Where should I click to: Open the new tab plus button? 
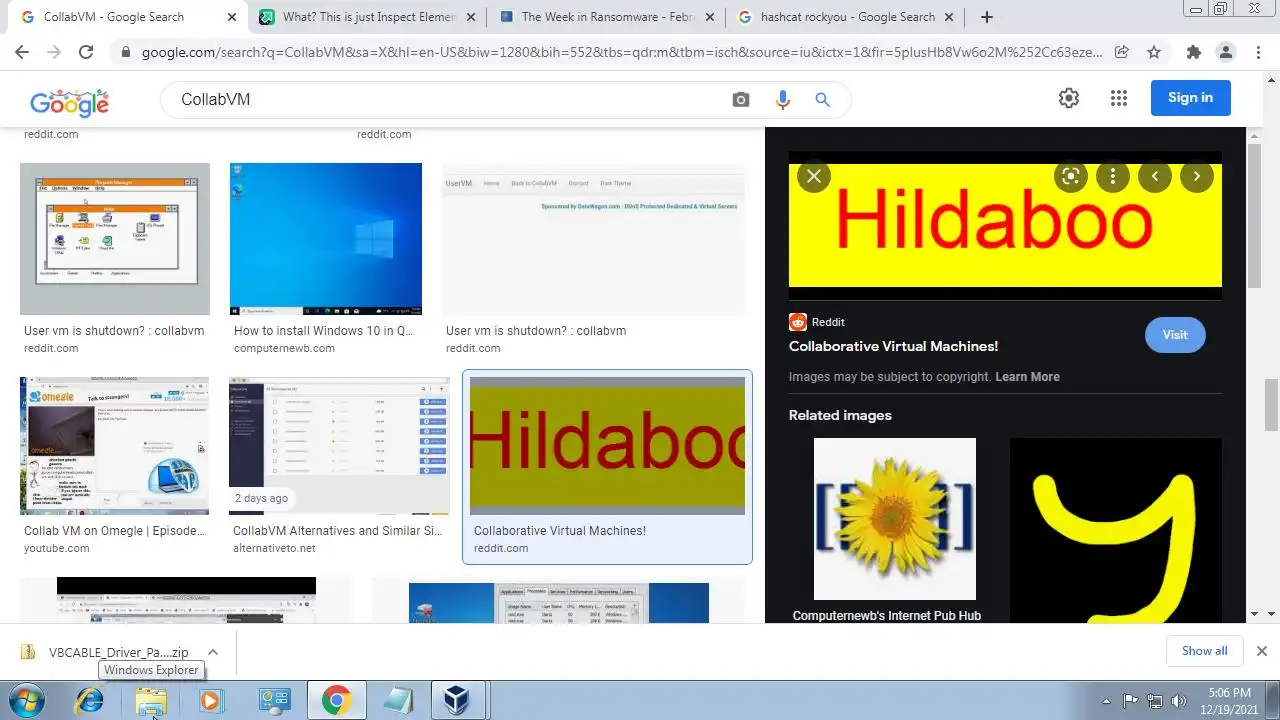(987, 17)
